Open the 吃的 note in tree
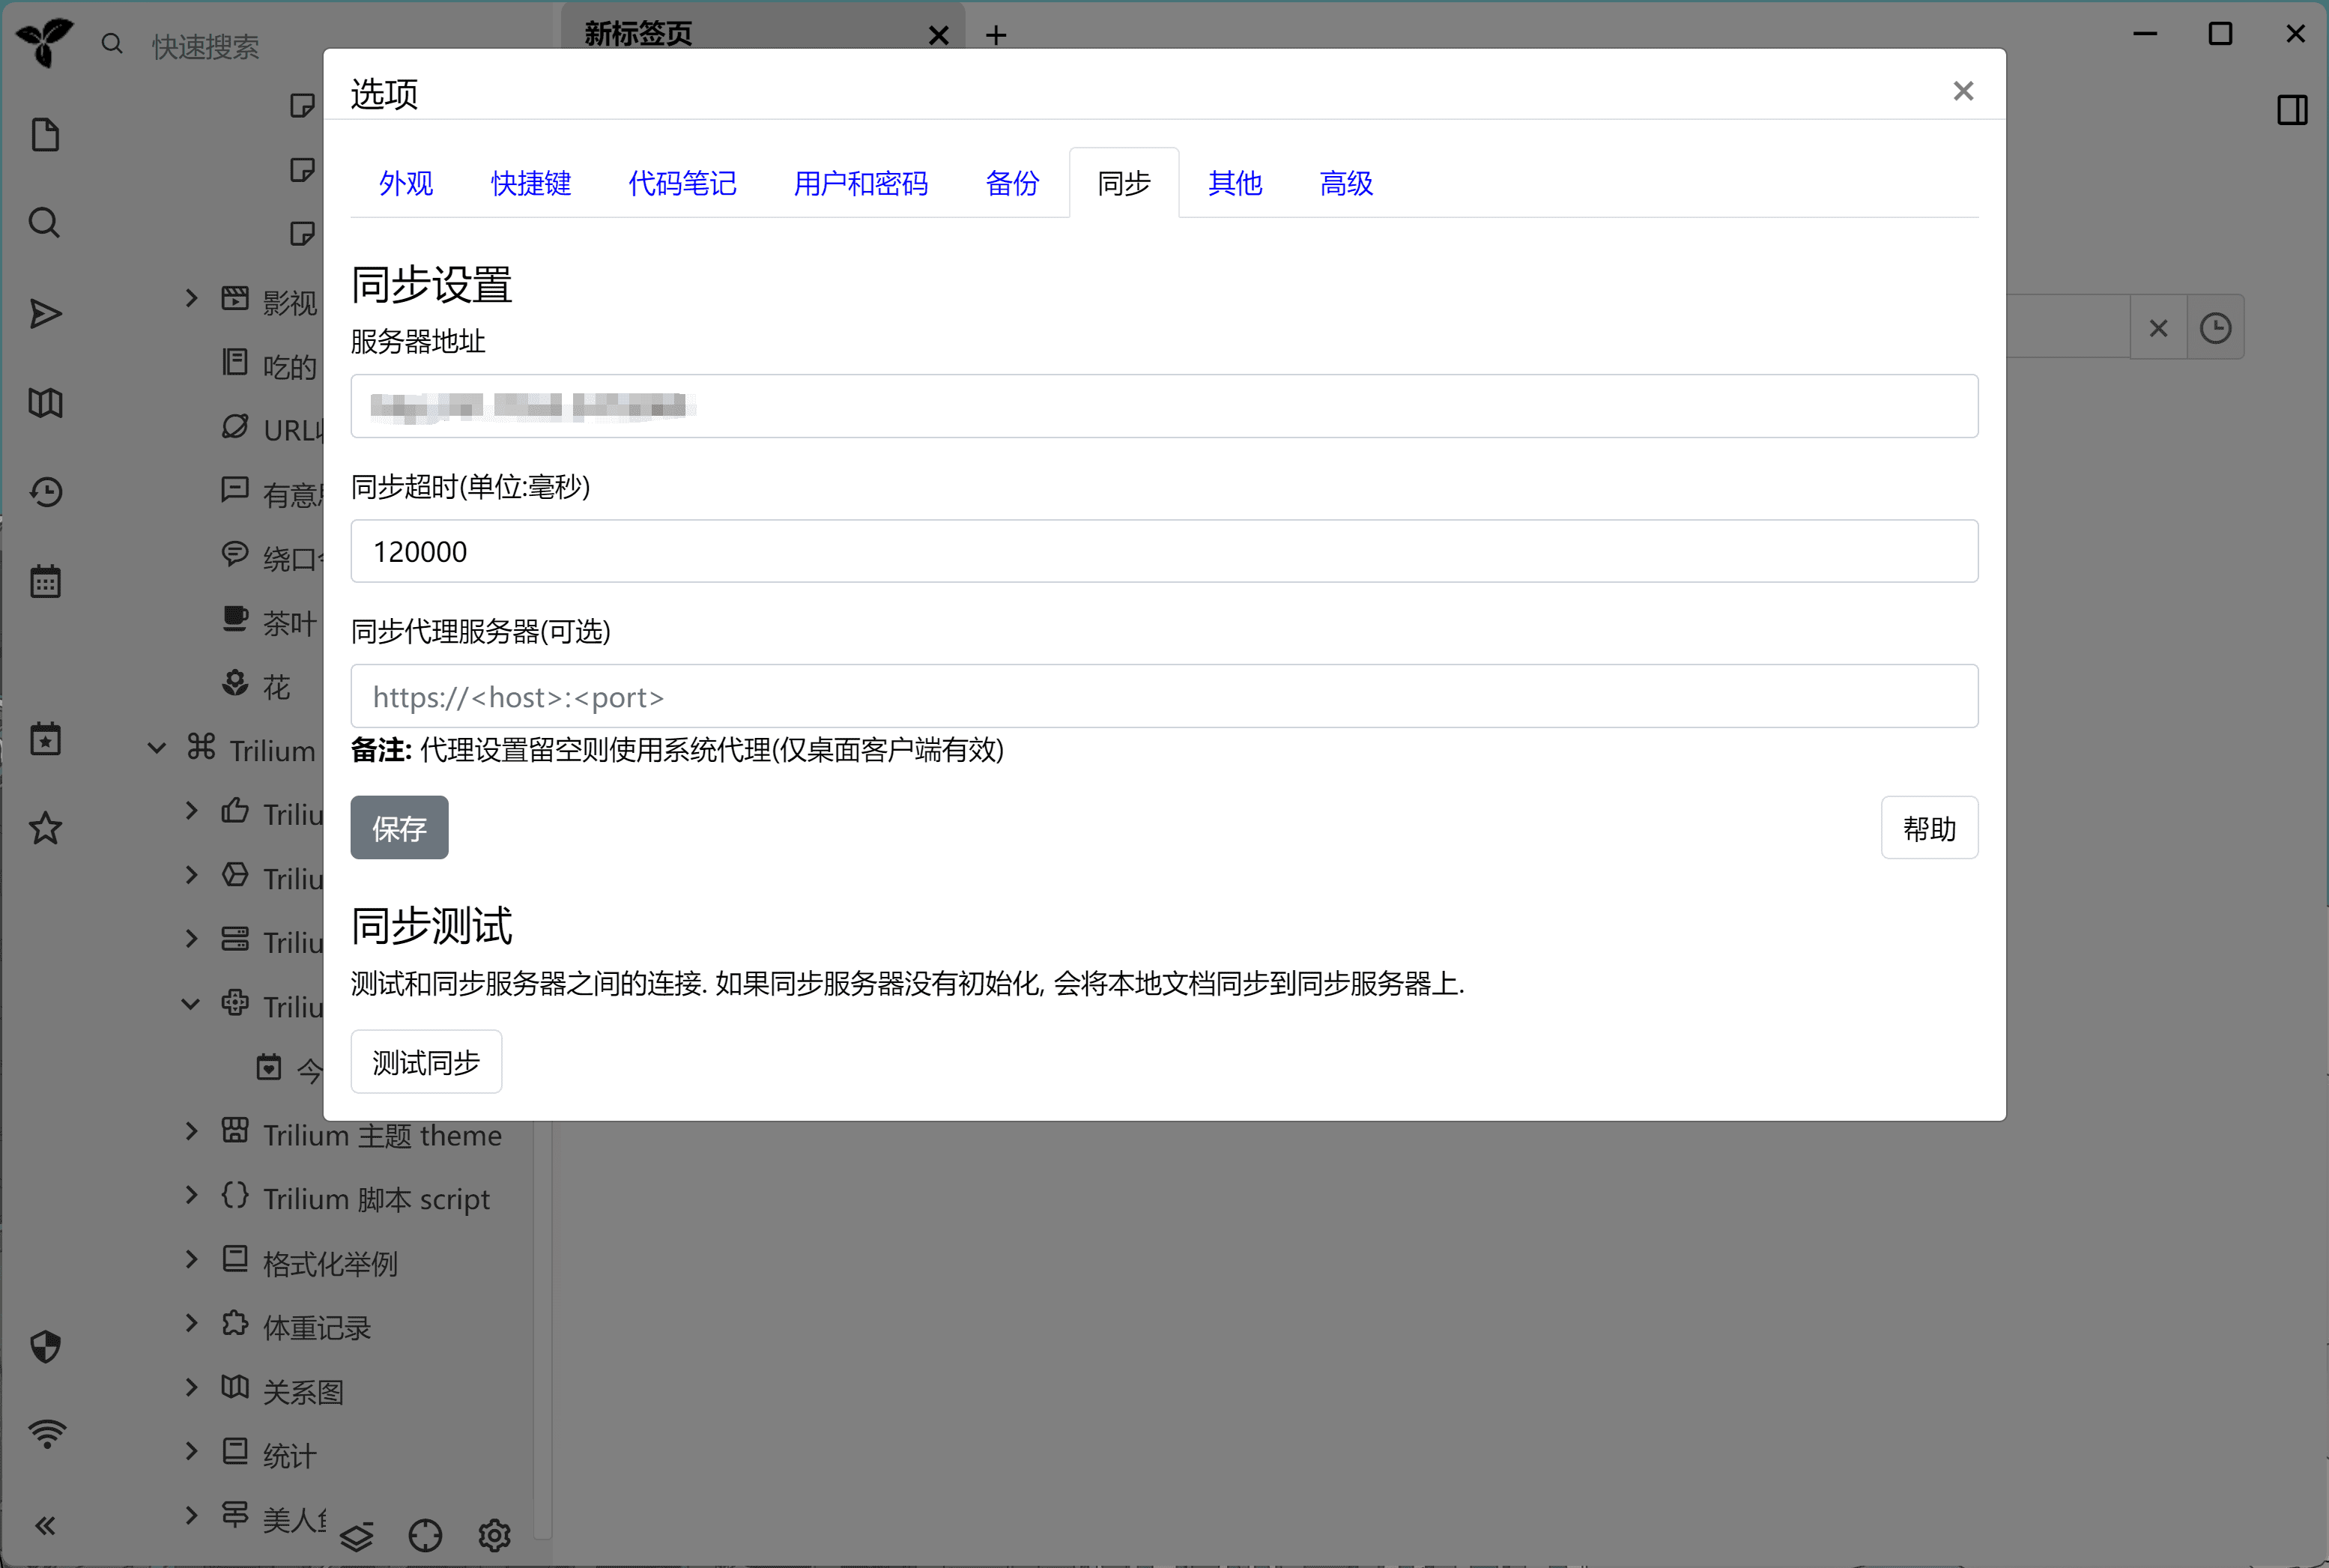Screen dimensions: 2329x1568 click(290, 367)
